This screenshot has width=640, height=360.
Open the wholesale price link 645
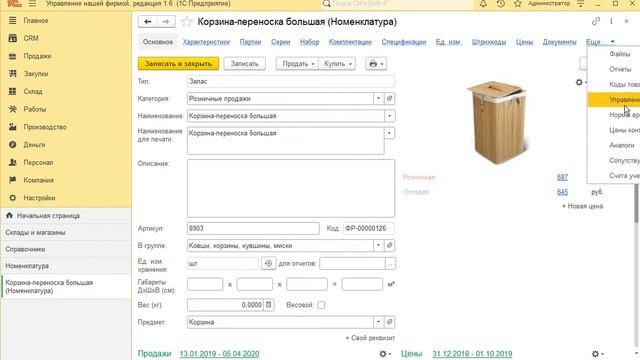point(562,192)
